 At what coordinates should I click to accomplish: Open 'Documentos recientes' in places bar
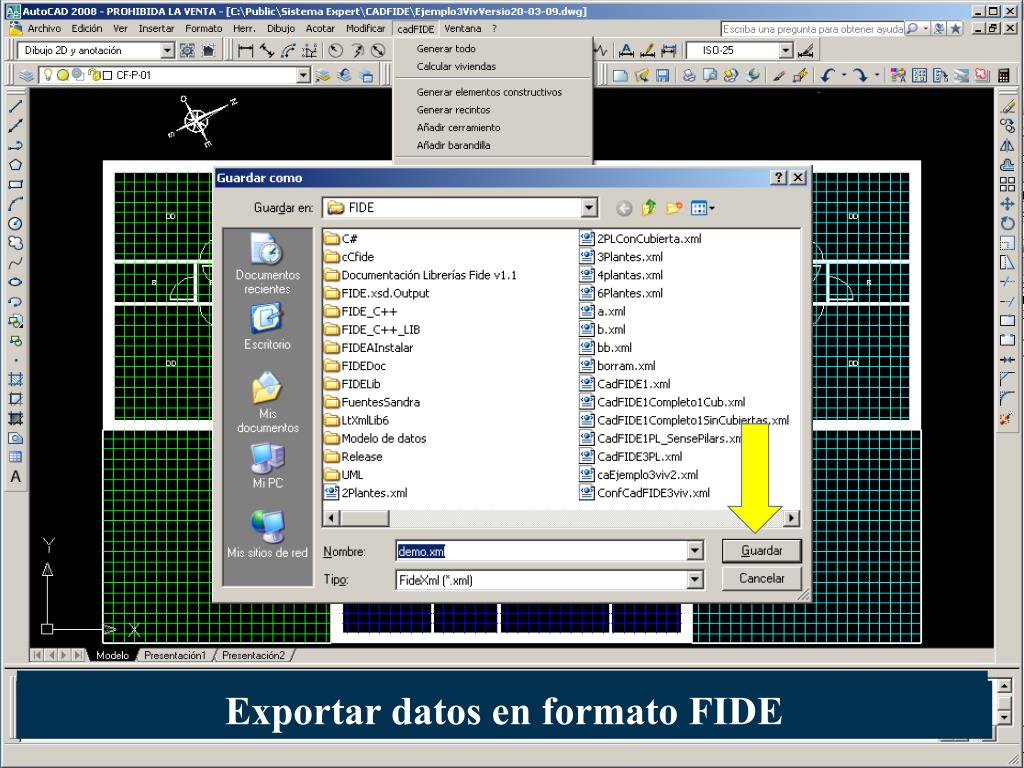point(268,263)
